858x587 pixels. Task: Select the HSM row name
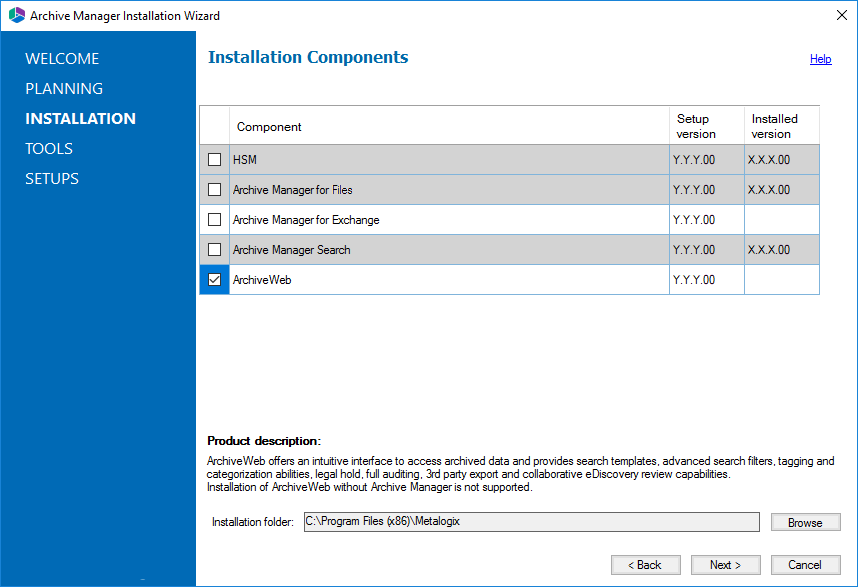245,160
